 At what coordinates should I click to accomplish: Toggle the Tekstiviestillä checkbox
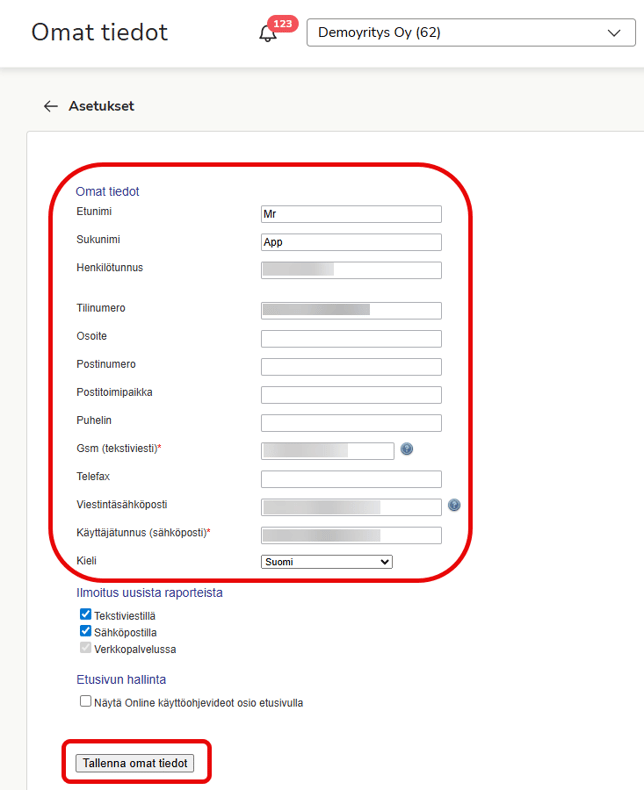pyautogui.click(x=86, y=615)
